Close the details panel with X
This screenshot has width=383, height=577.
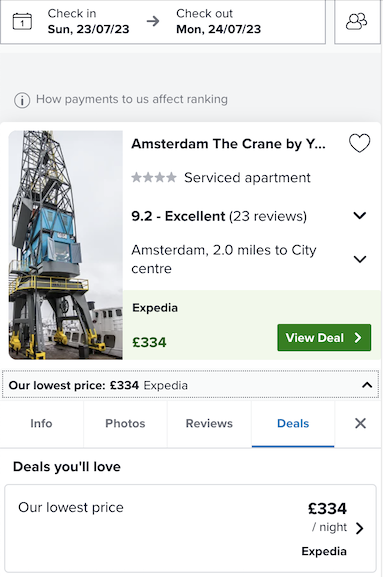(x=360, y=423)
